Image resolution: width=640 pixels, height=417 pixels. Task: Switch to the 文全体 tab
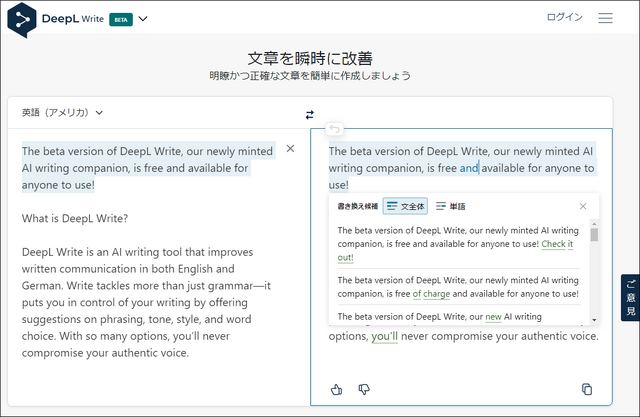(406, 206)
